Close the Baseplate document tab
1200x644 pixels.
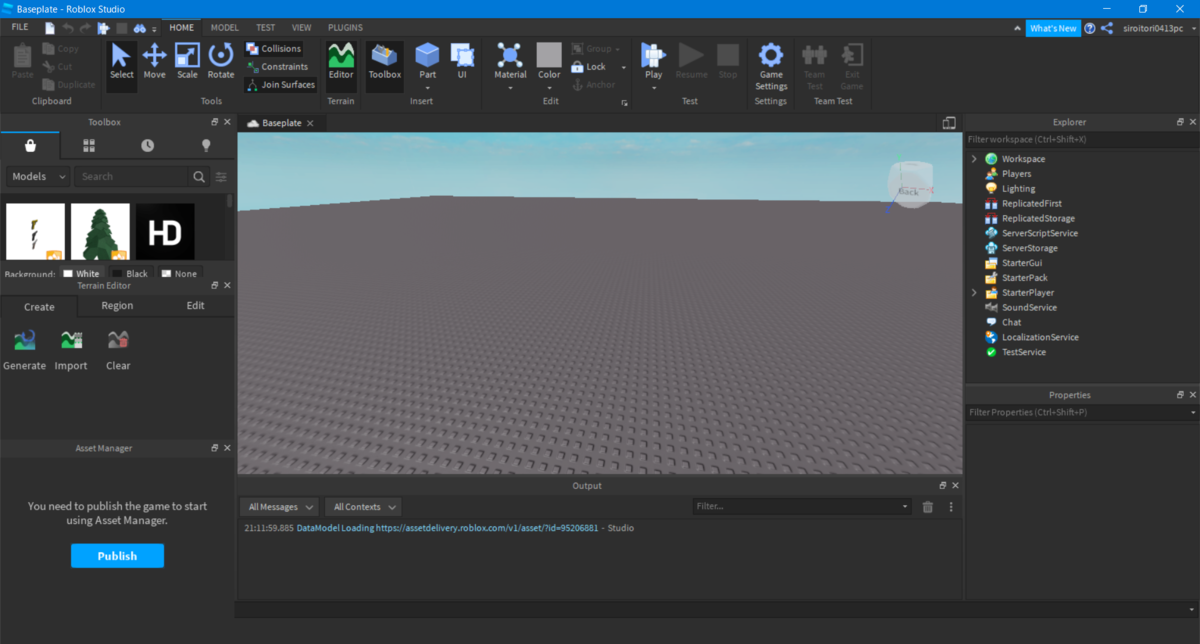point(310,123)
